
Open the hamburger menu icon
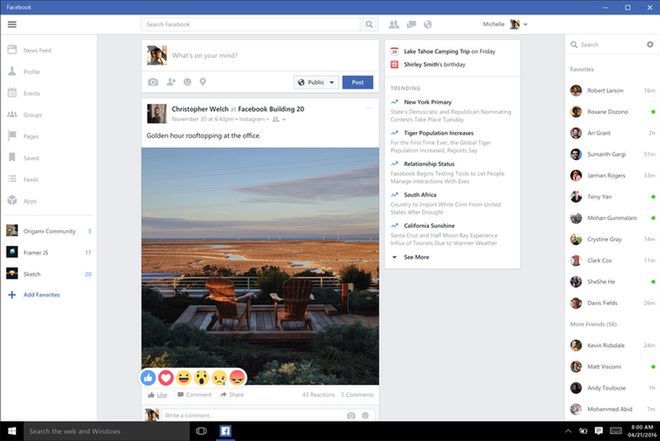click(x=12, y=24)
